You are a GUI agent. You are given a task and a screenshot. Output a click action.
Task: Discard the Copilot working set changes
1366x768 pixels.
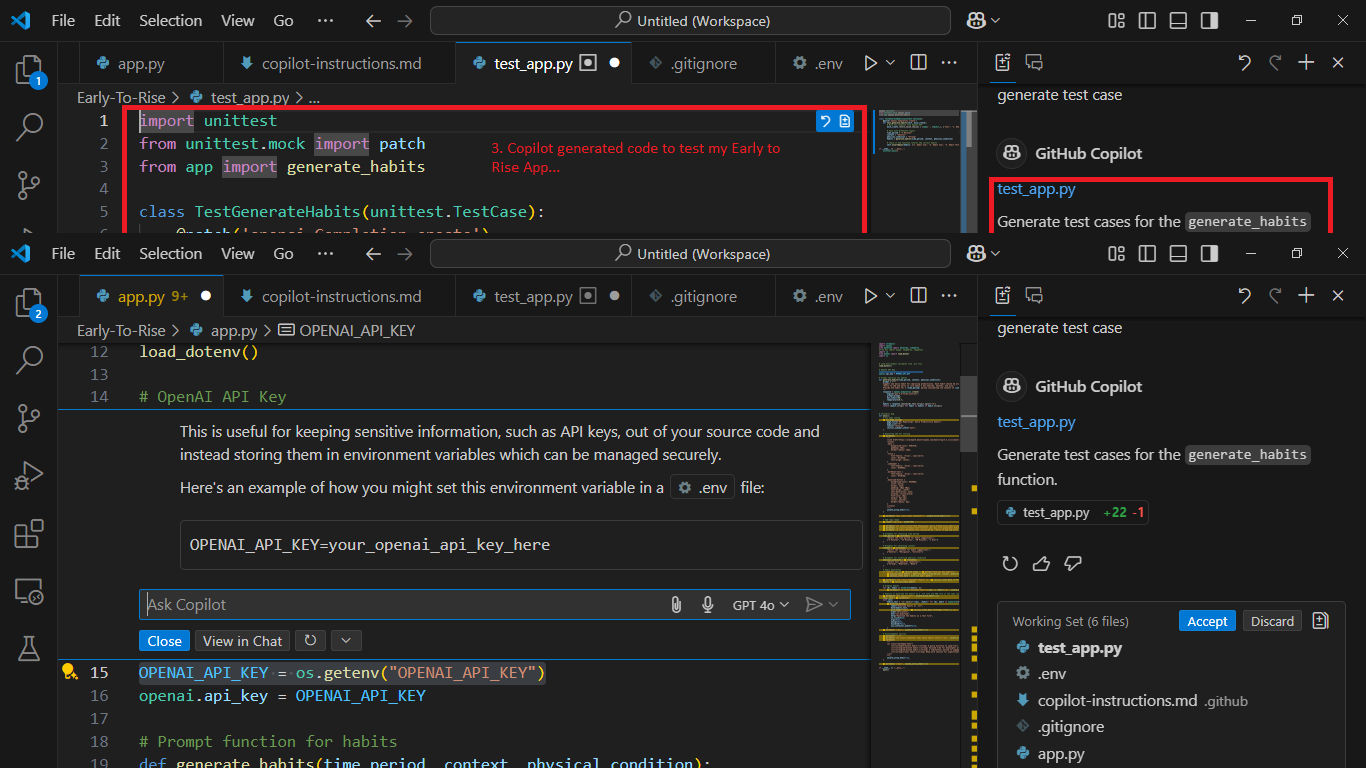(x=1272, y=621)
